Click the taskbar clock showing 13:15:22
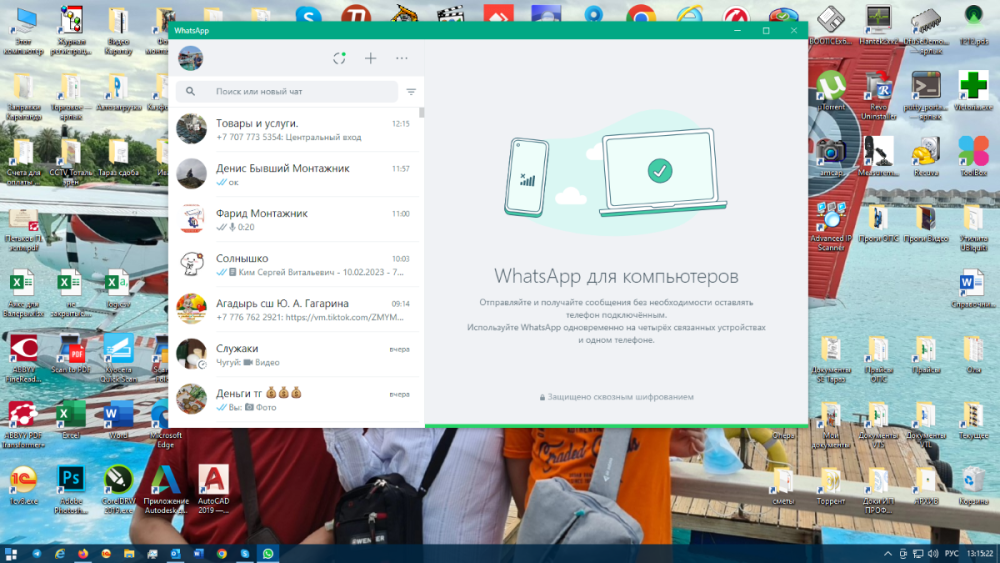 click(x=980, y=553)
